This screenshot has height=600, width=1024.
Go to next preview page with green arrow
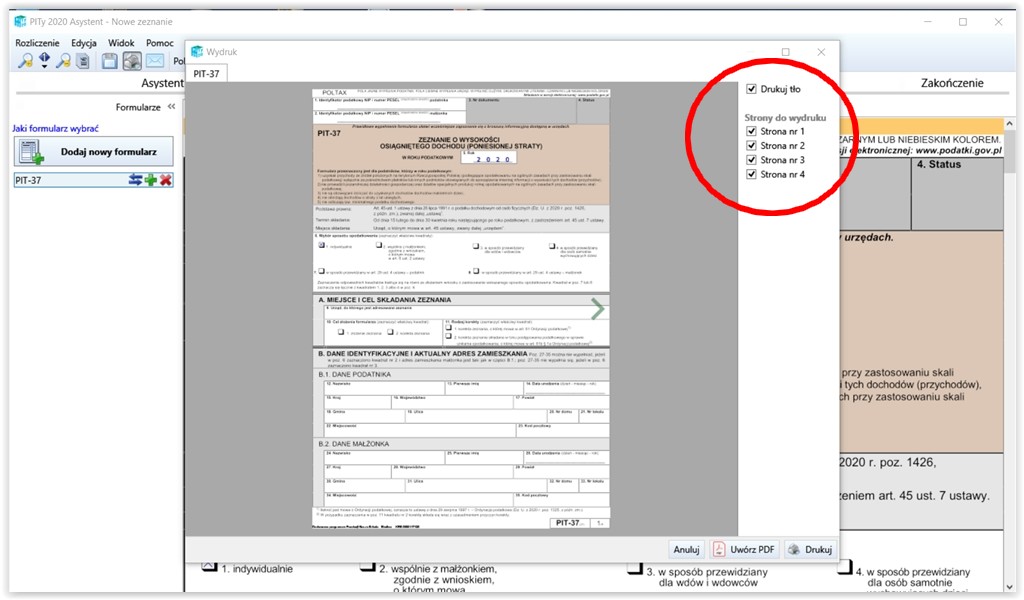point(598,309)
